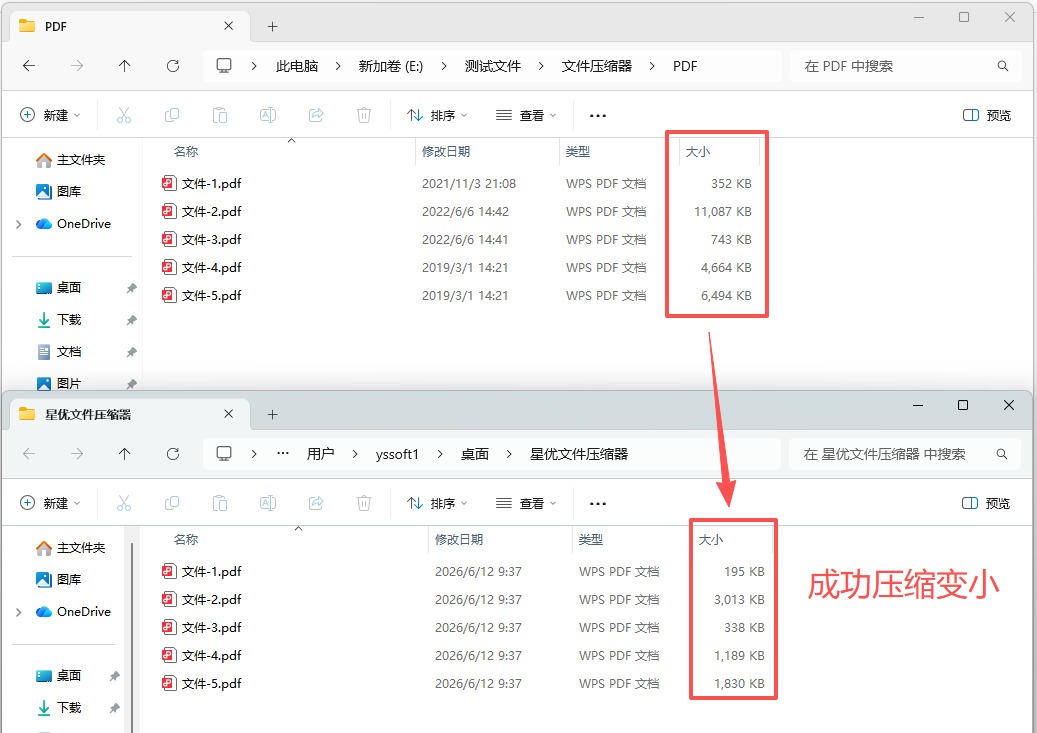Open the 查看 view dropdown in the 星优文件压缩器 window
This screenshot has height=733, width=1037.
(526, 503)
